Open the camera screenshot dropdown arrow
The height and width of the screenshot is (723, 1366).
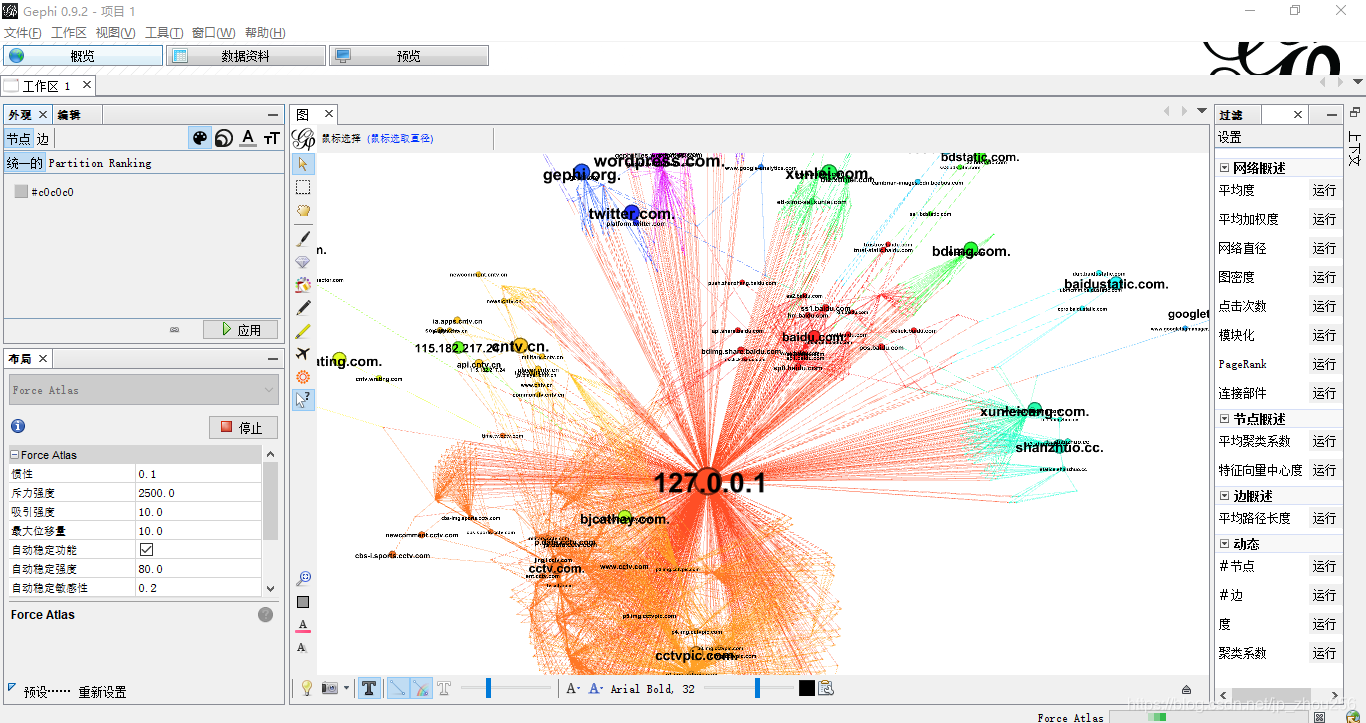346,688
